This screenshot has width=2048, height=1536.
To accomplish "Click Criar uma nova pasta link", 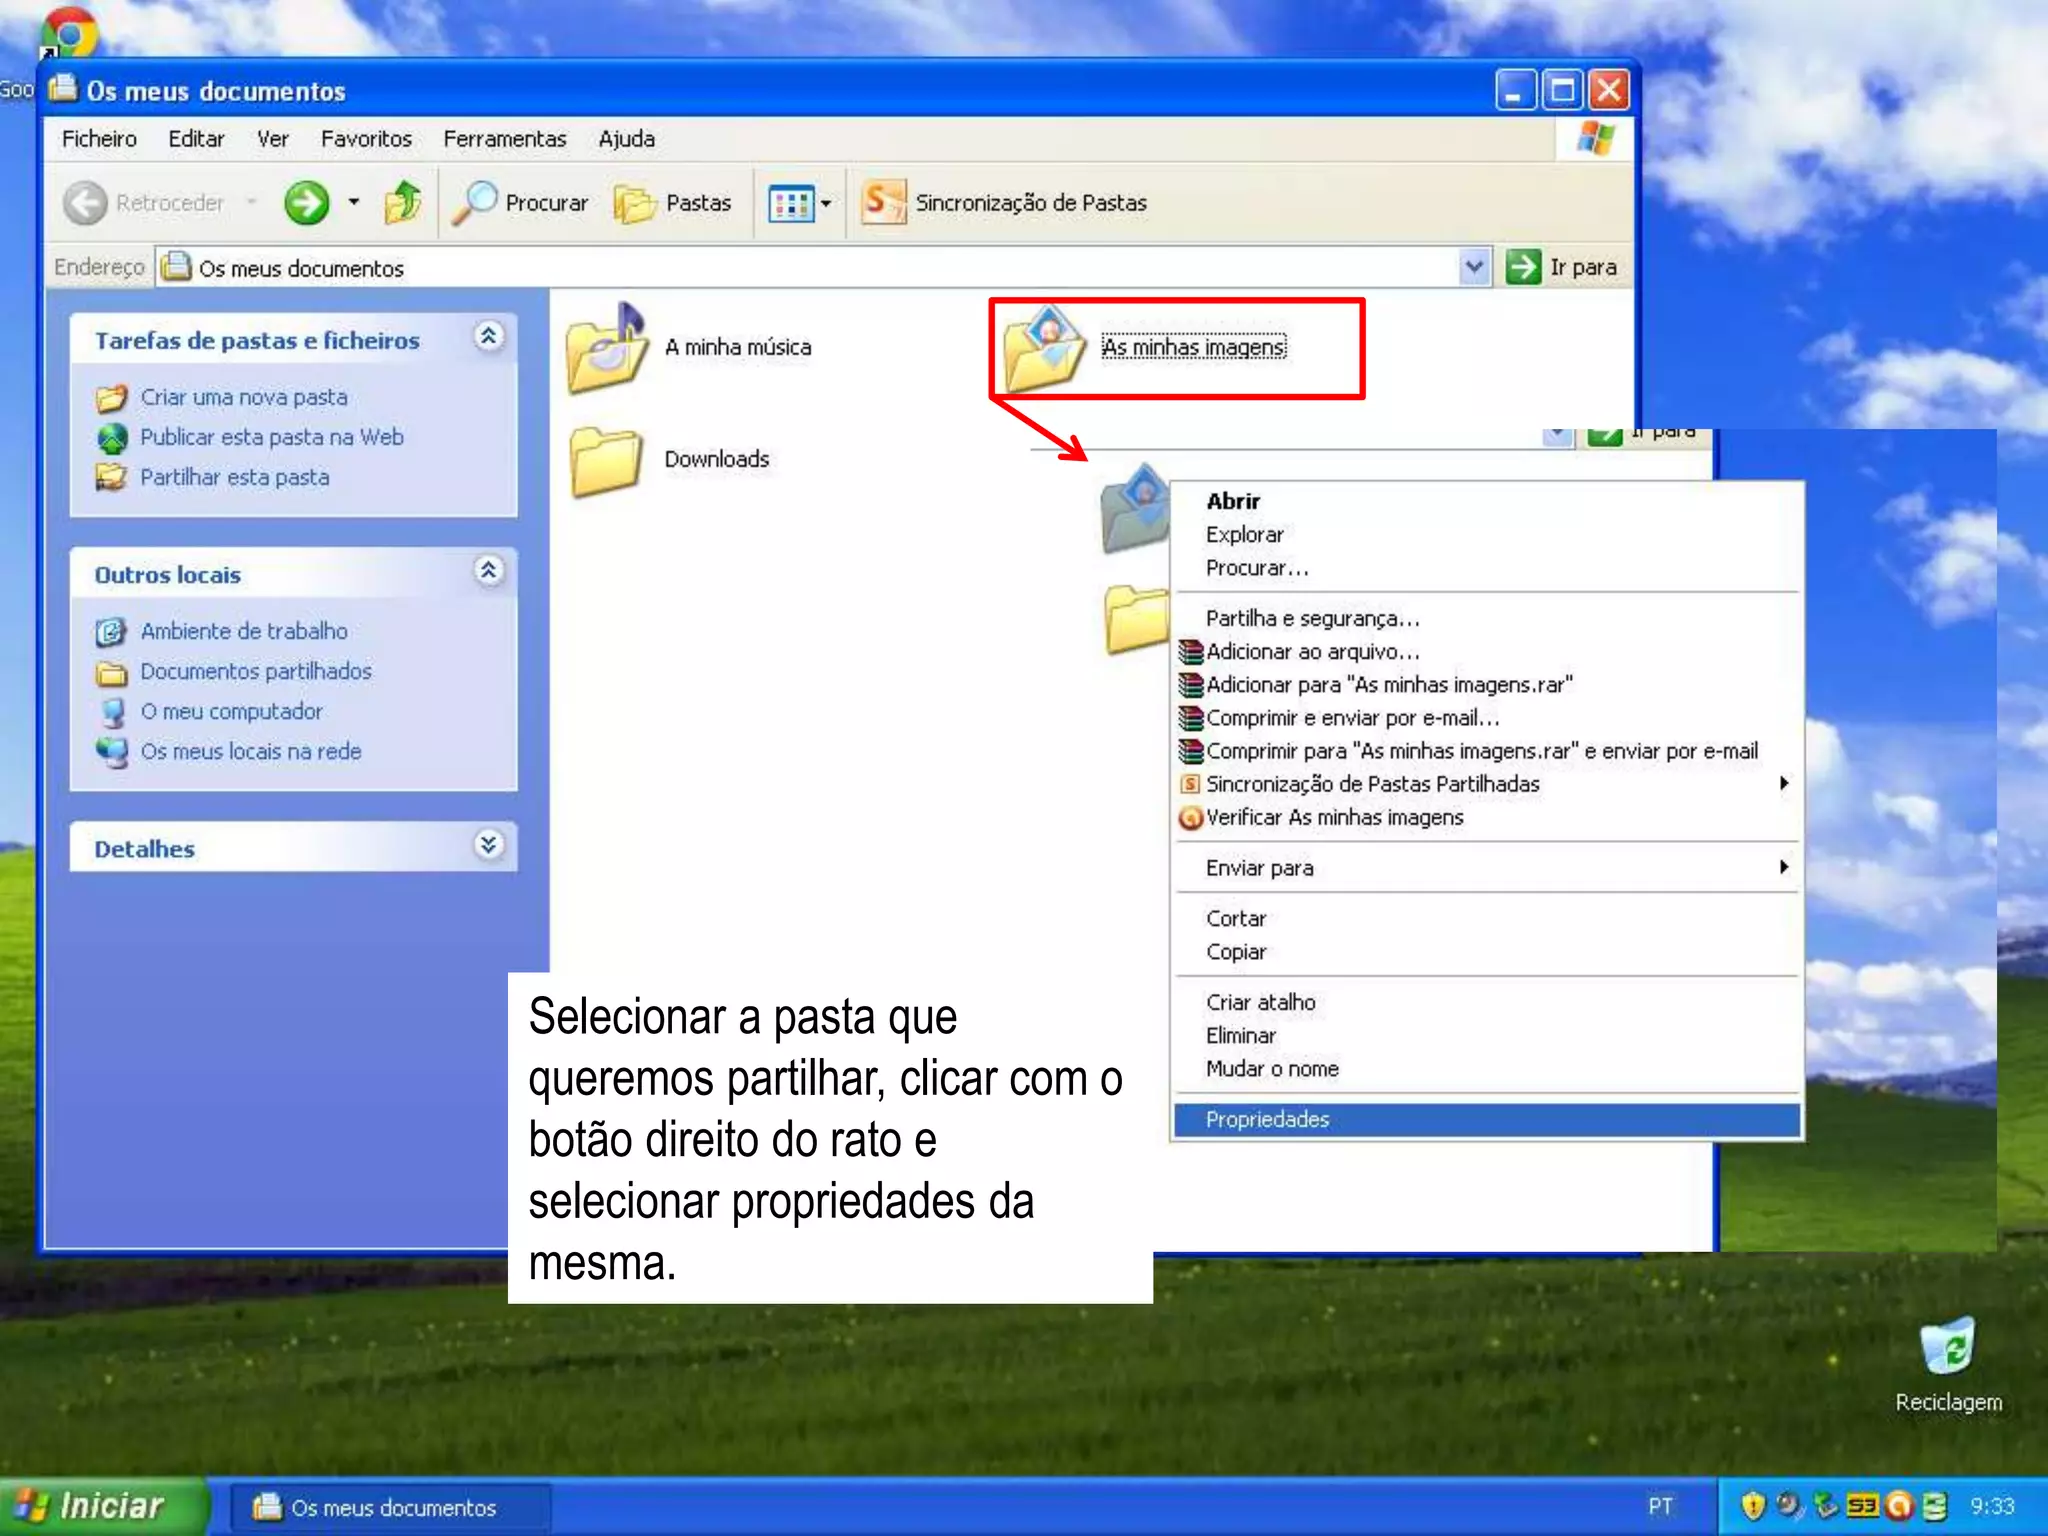I will pyautogui.click(x=244, y=397).
